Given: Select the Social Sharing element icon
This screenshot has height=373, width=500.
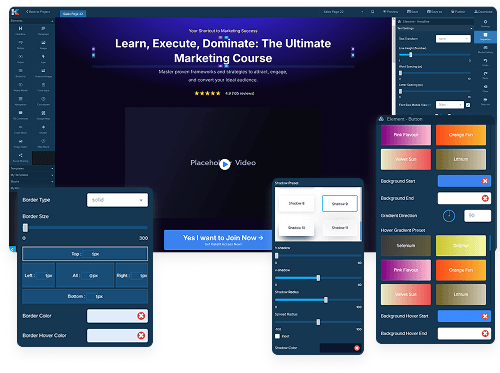Looking at the screenshot, I should point(20,155).
